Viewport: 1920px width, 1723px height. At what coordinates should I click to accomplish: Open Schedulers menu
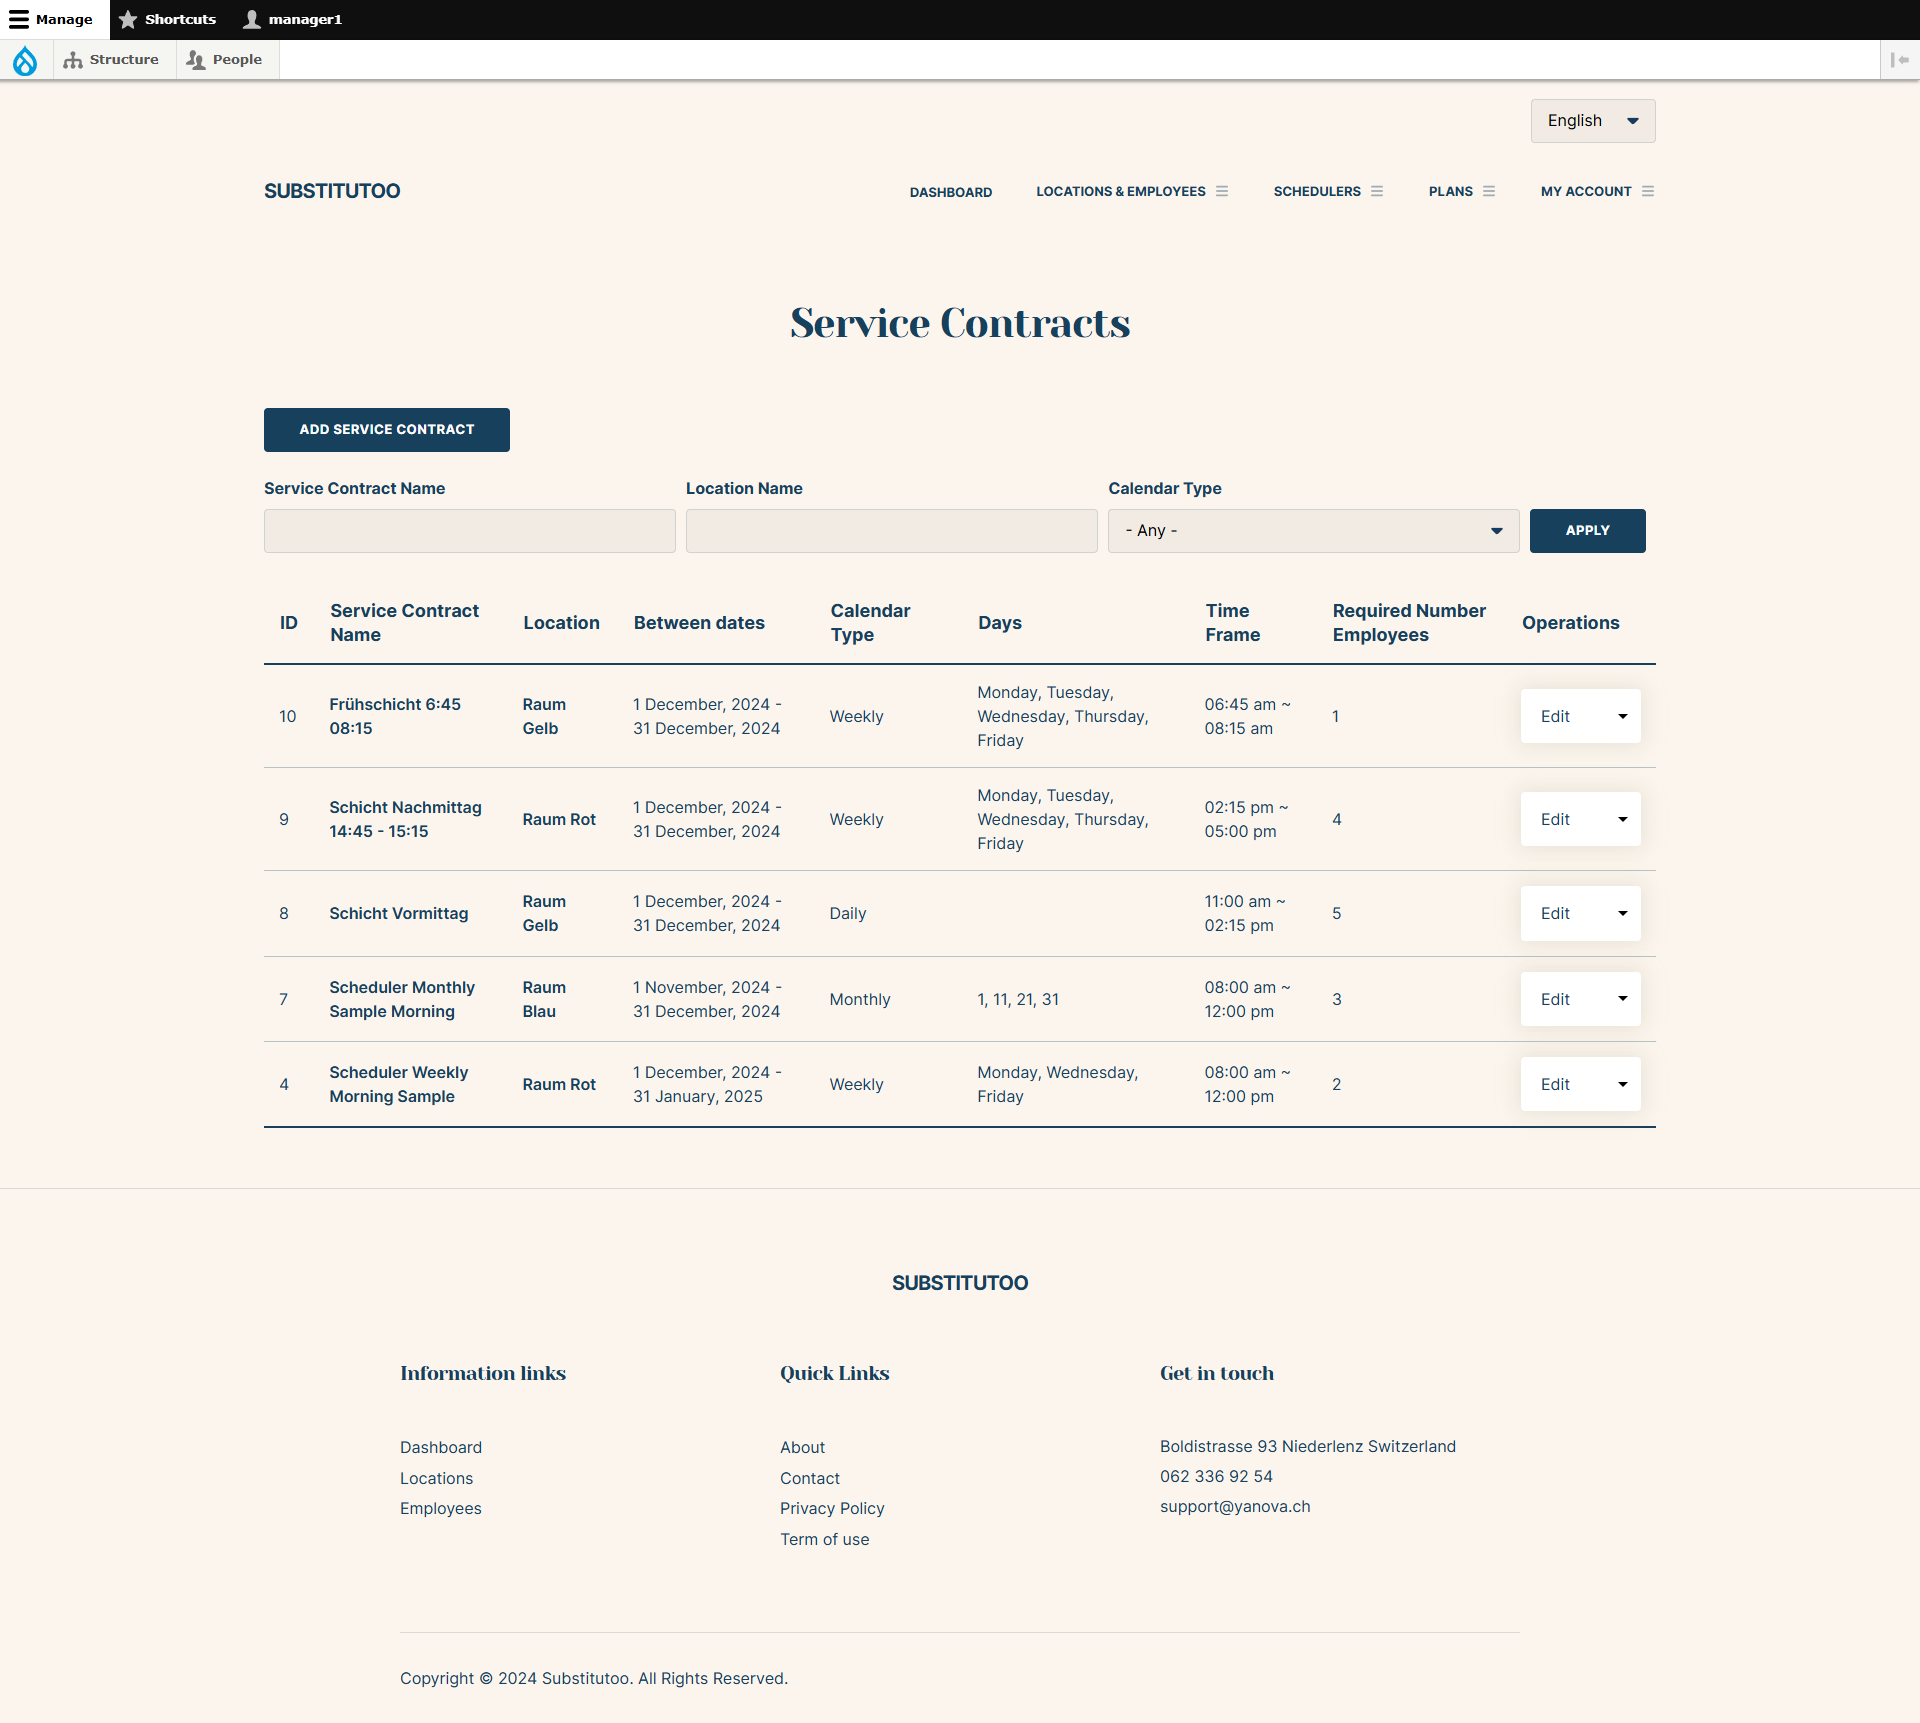(x=1317, y=191)
